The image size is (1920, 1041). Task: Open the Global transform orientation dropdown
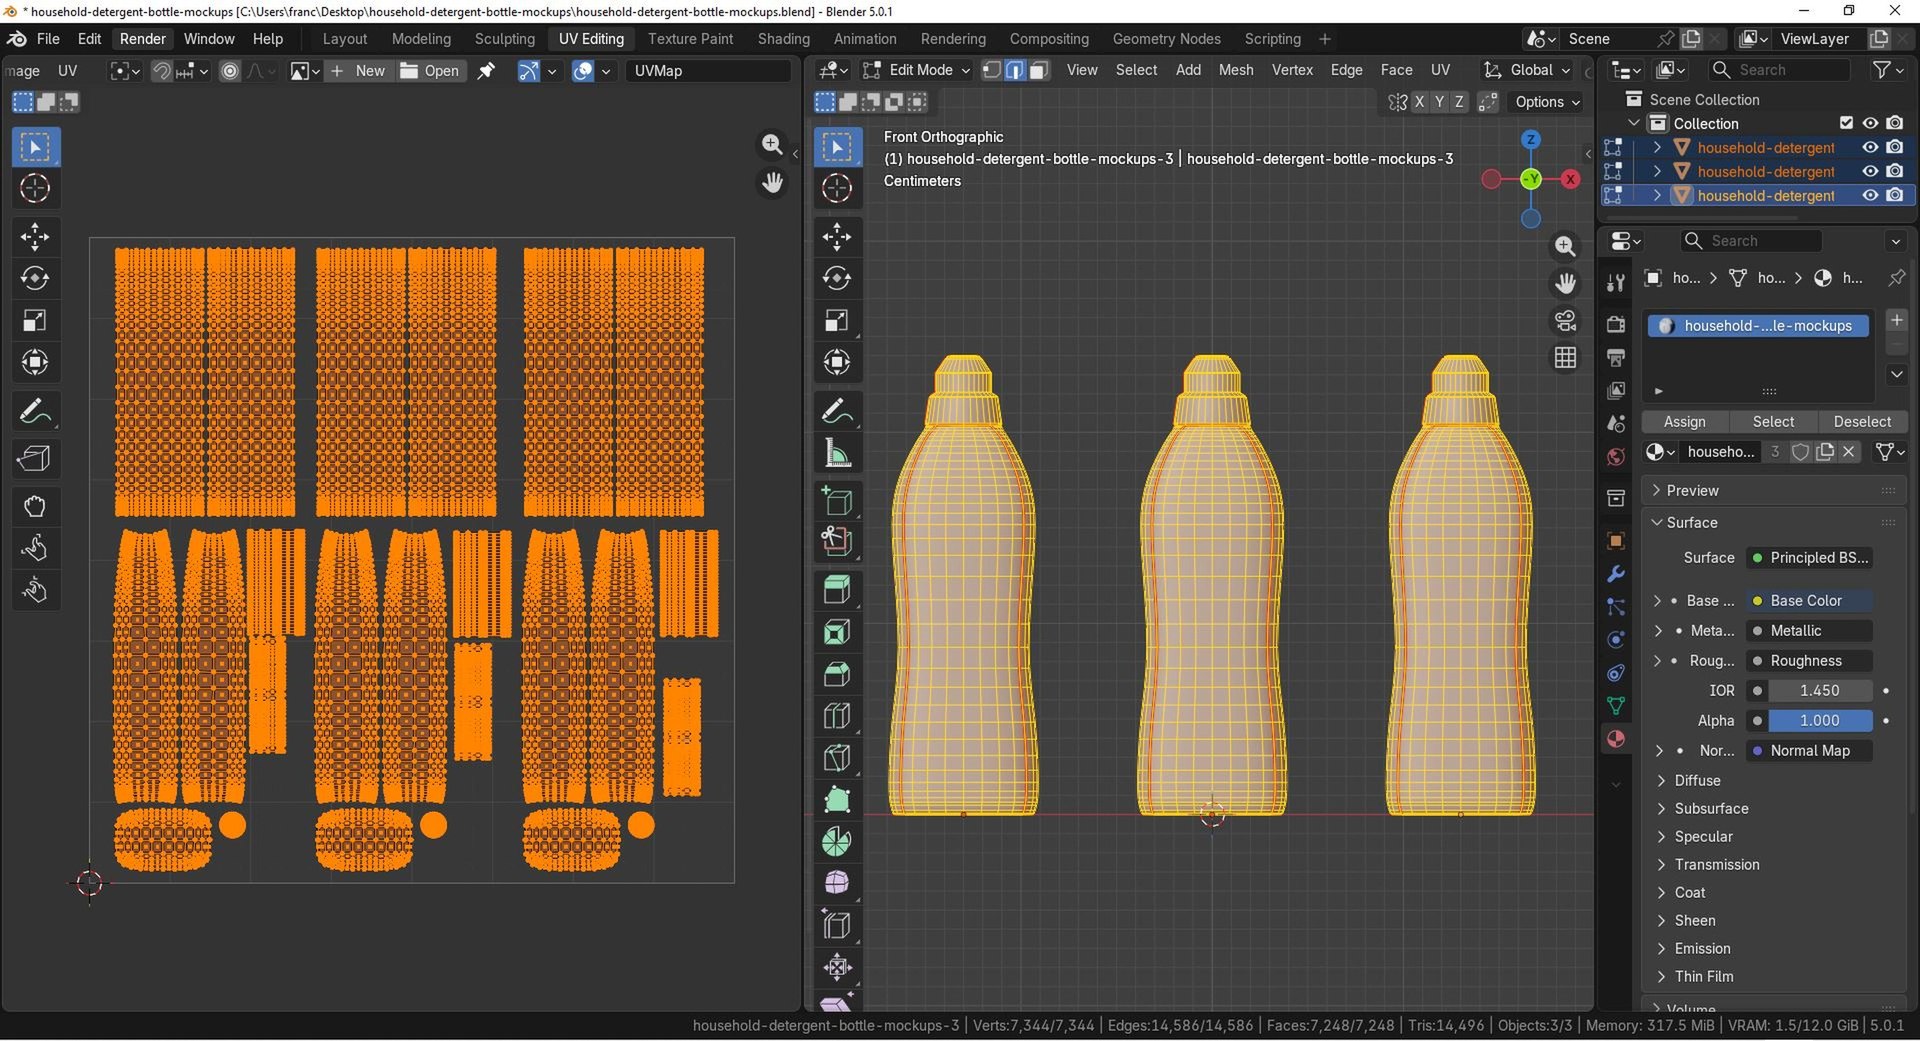[1527, 70]
